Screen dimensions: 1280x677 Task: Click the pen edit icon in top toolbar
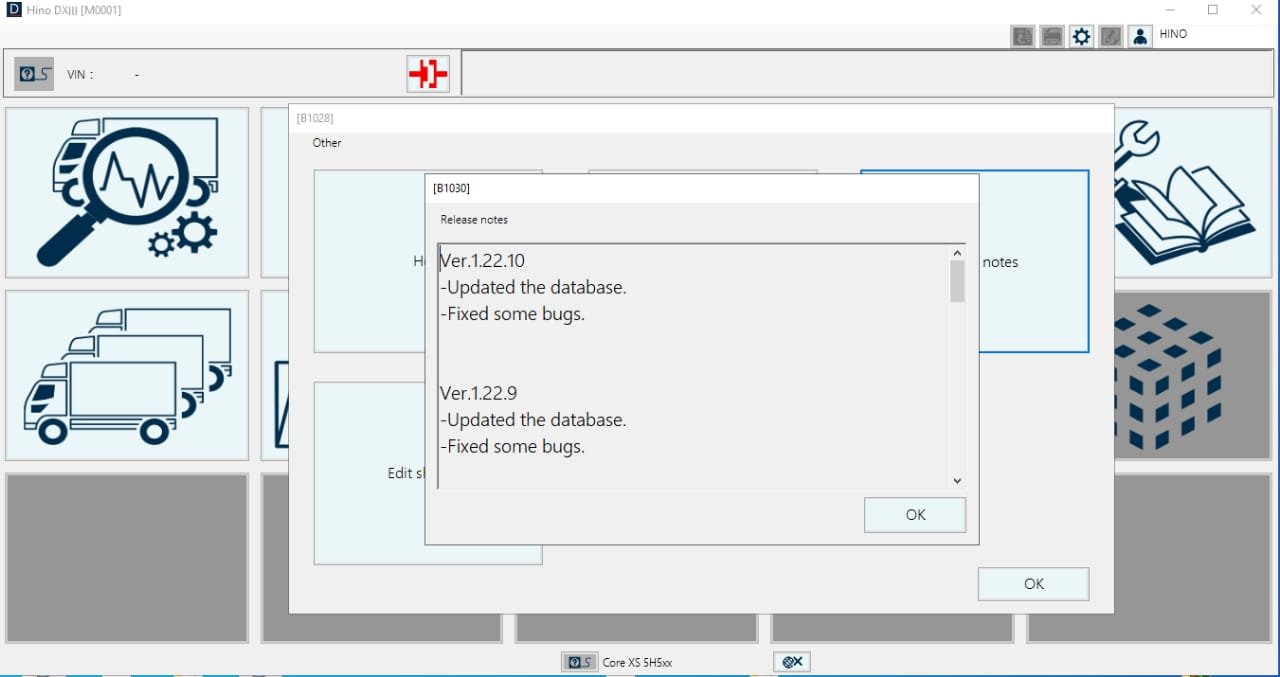pos(1110,35)
